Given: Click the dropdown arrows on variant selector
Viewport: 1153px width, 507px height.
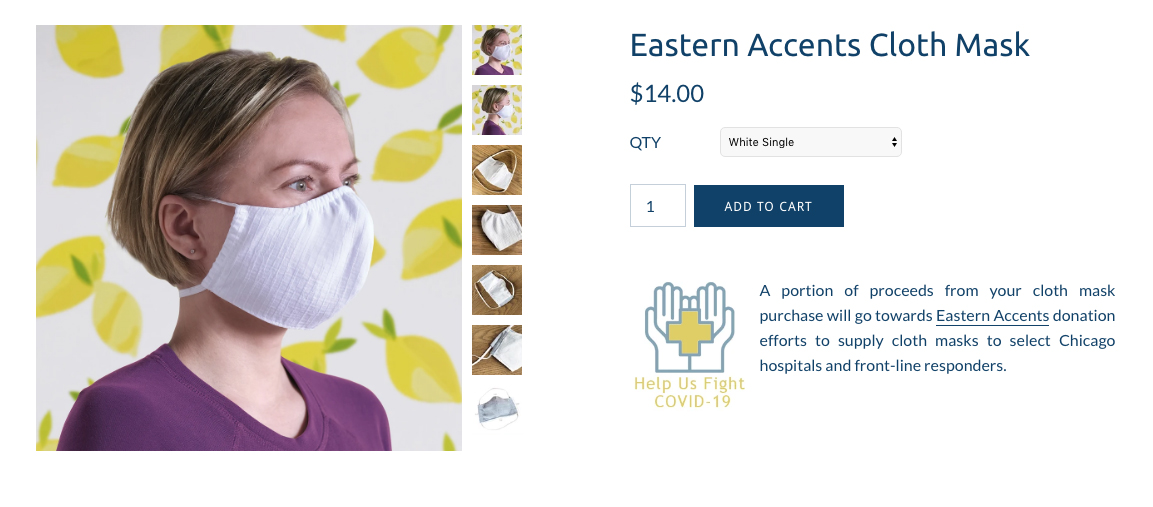Looking at the screenshot, I should pos(894,142).
